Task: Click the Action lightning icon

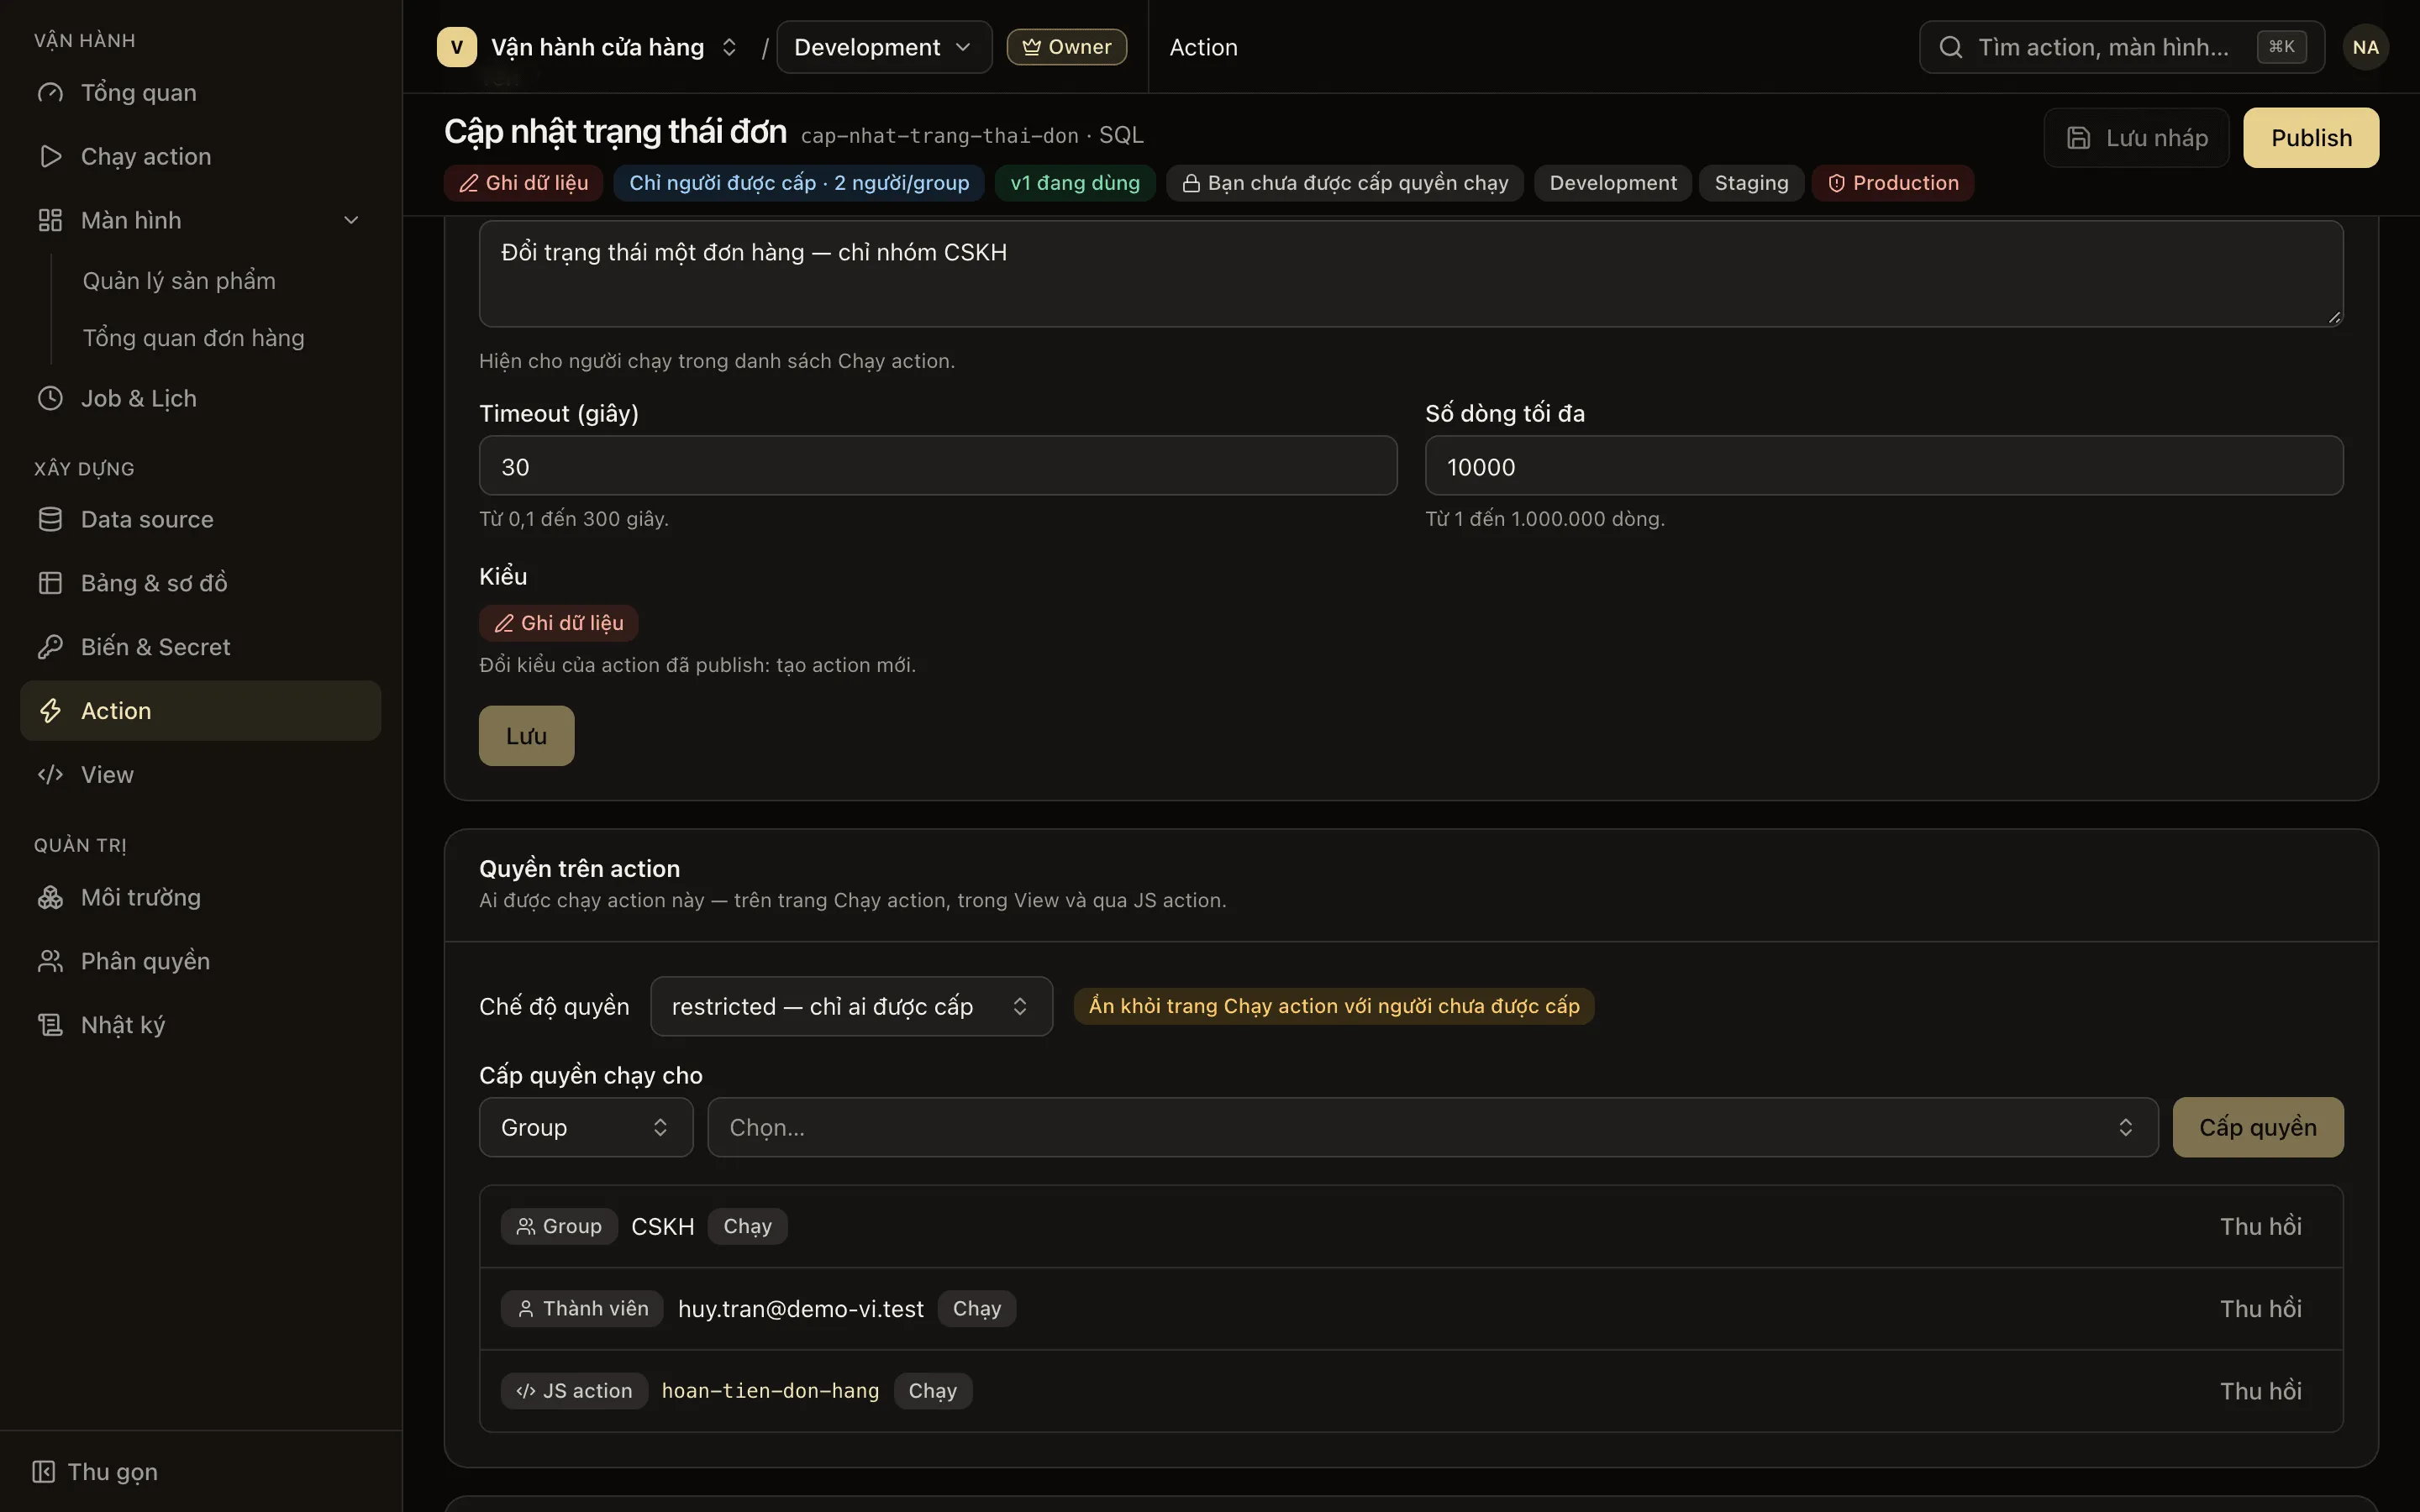Action: click(x=50, y=711)
